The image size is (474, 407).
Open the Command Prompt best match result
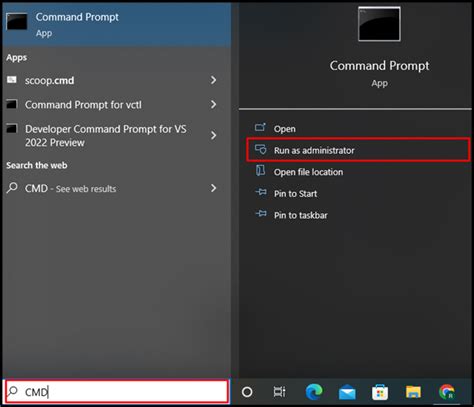(117, 25)
